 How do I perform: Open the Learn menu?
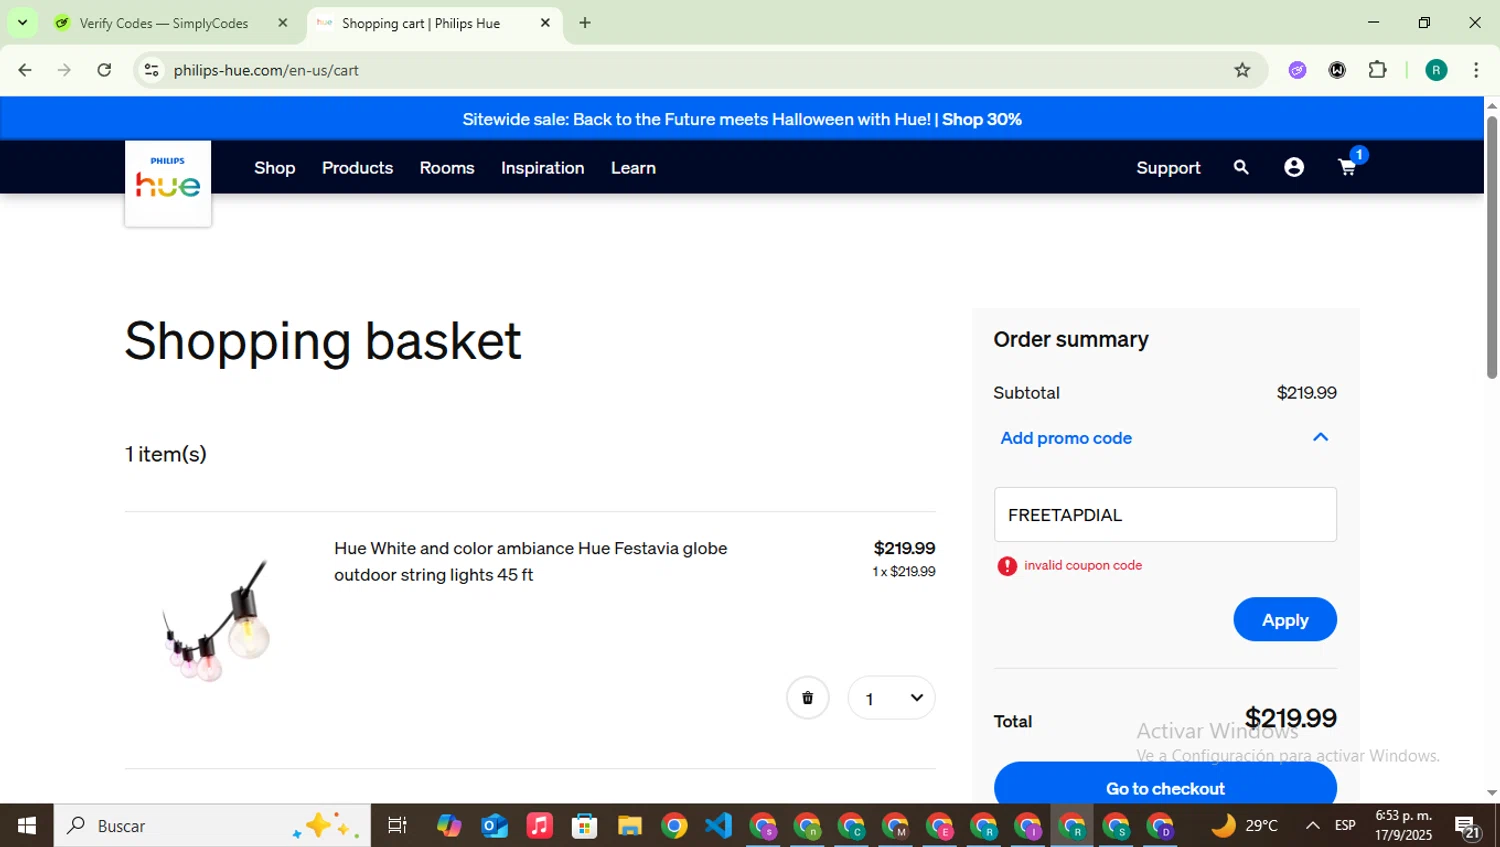tap(633, 168)
